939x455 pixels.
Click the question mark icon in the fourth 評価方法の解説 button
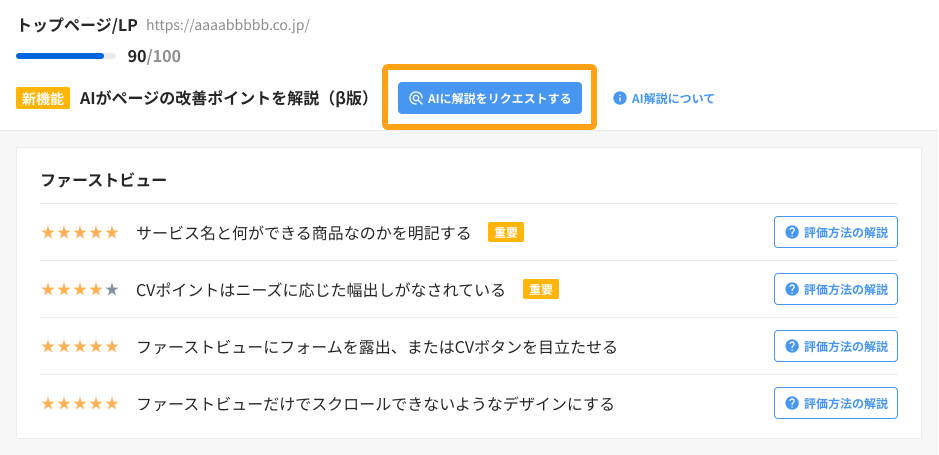pyautogui.click(x=792, y=403)
